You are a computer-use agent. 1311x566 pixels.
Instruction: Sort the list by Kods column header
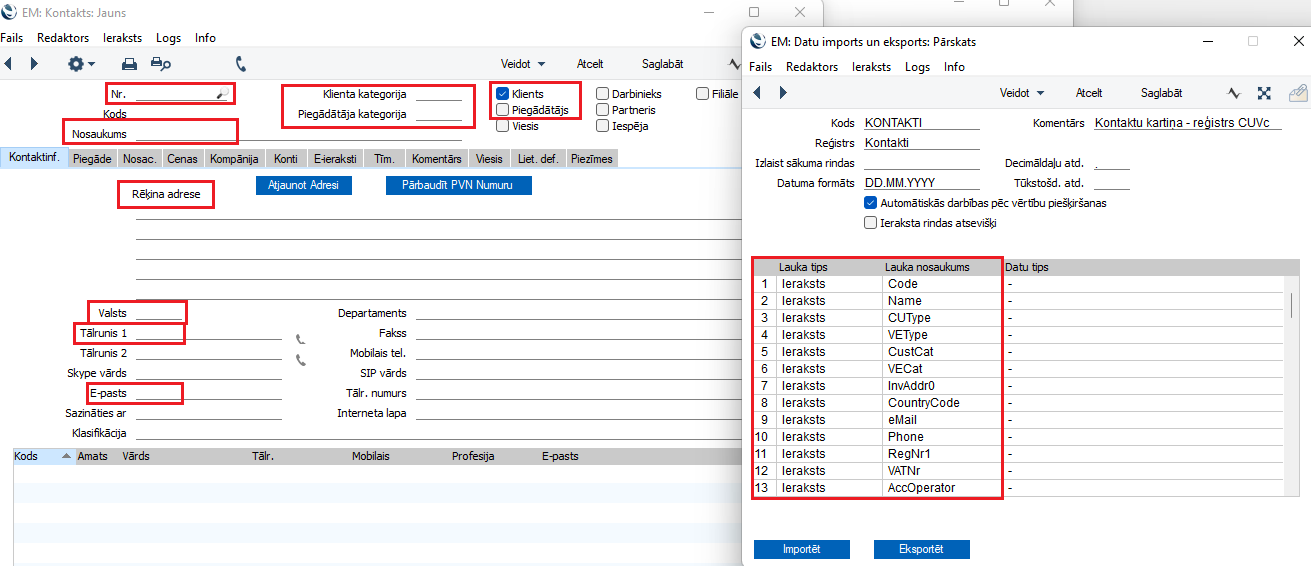[x=27, y=456]
